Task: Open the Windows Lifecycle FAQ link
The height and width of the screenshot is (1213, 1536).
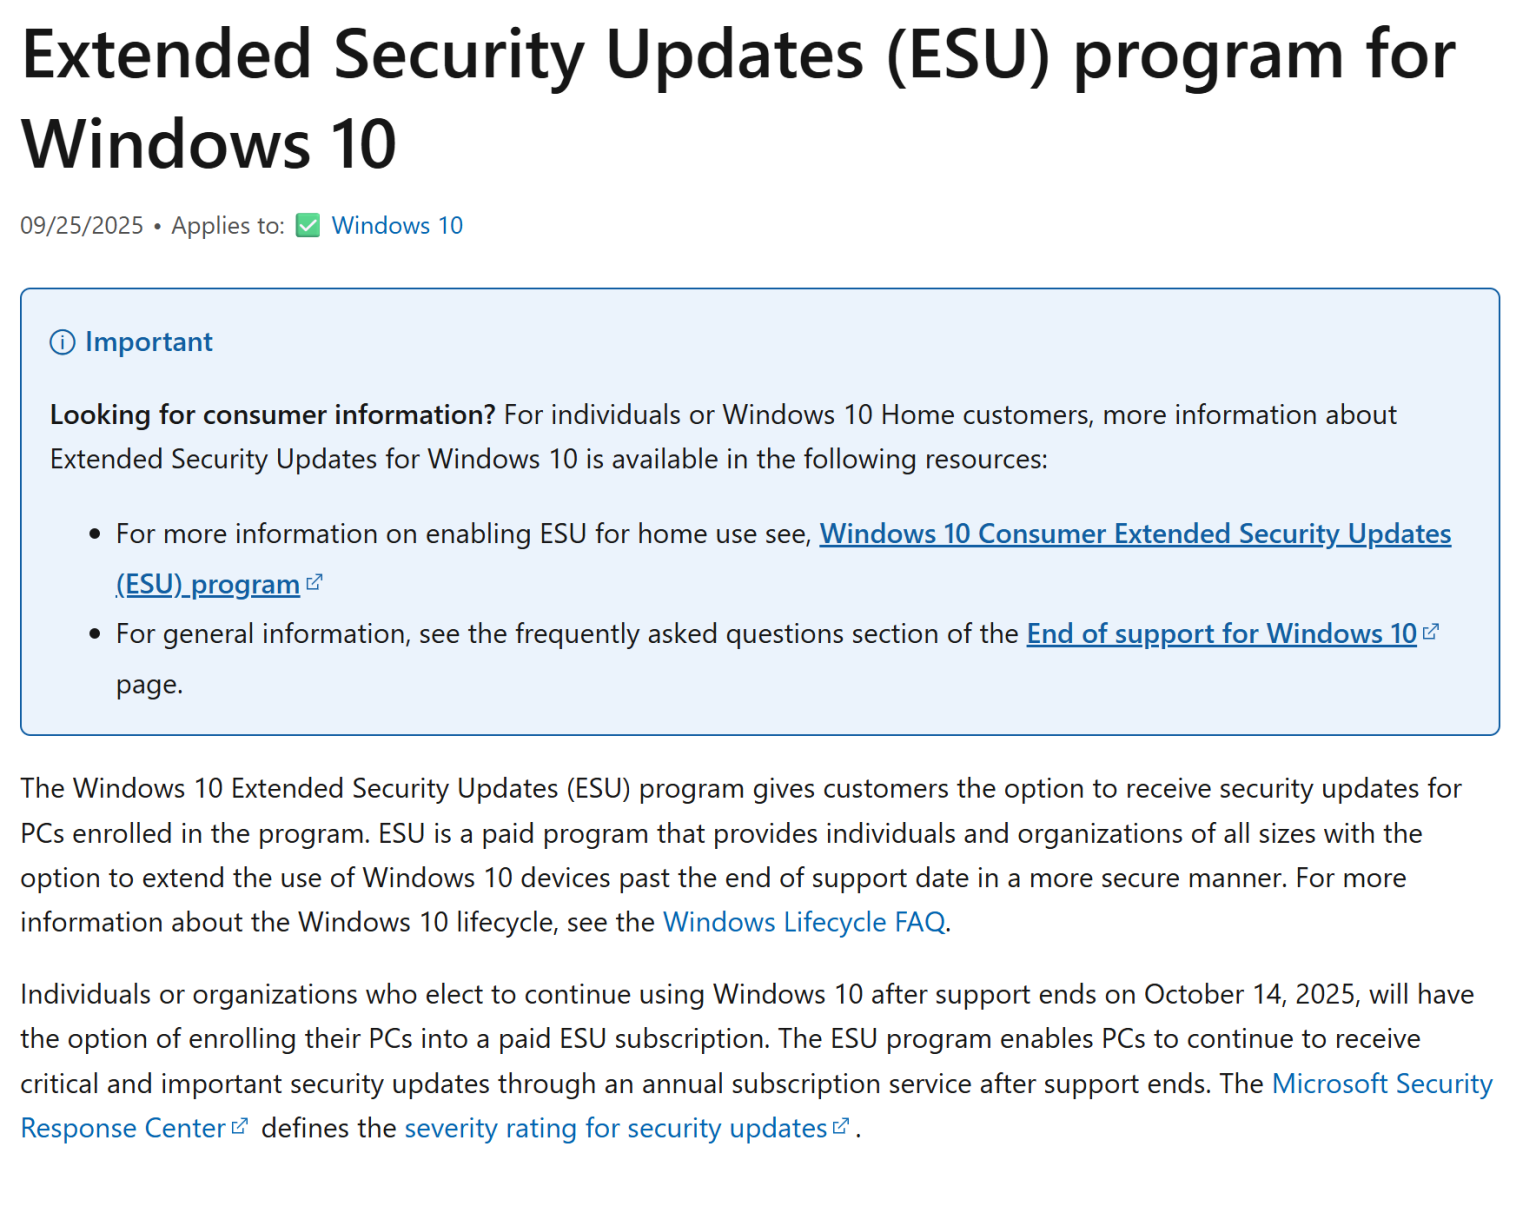Action: coord(804,922)
